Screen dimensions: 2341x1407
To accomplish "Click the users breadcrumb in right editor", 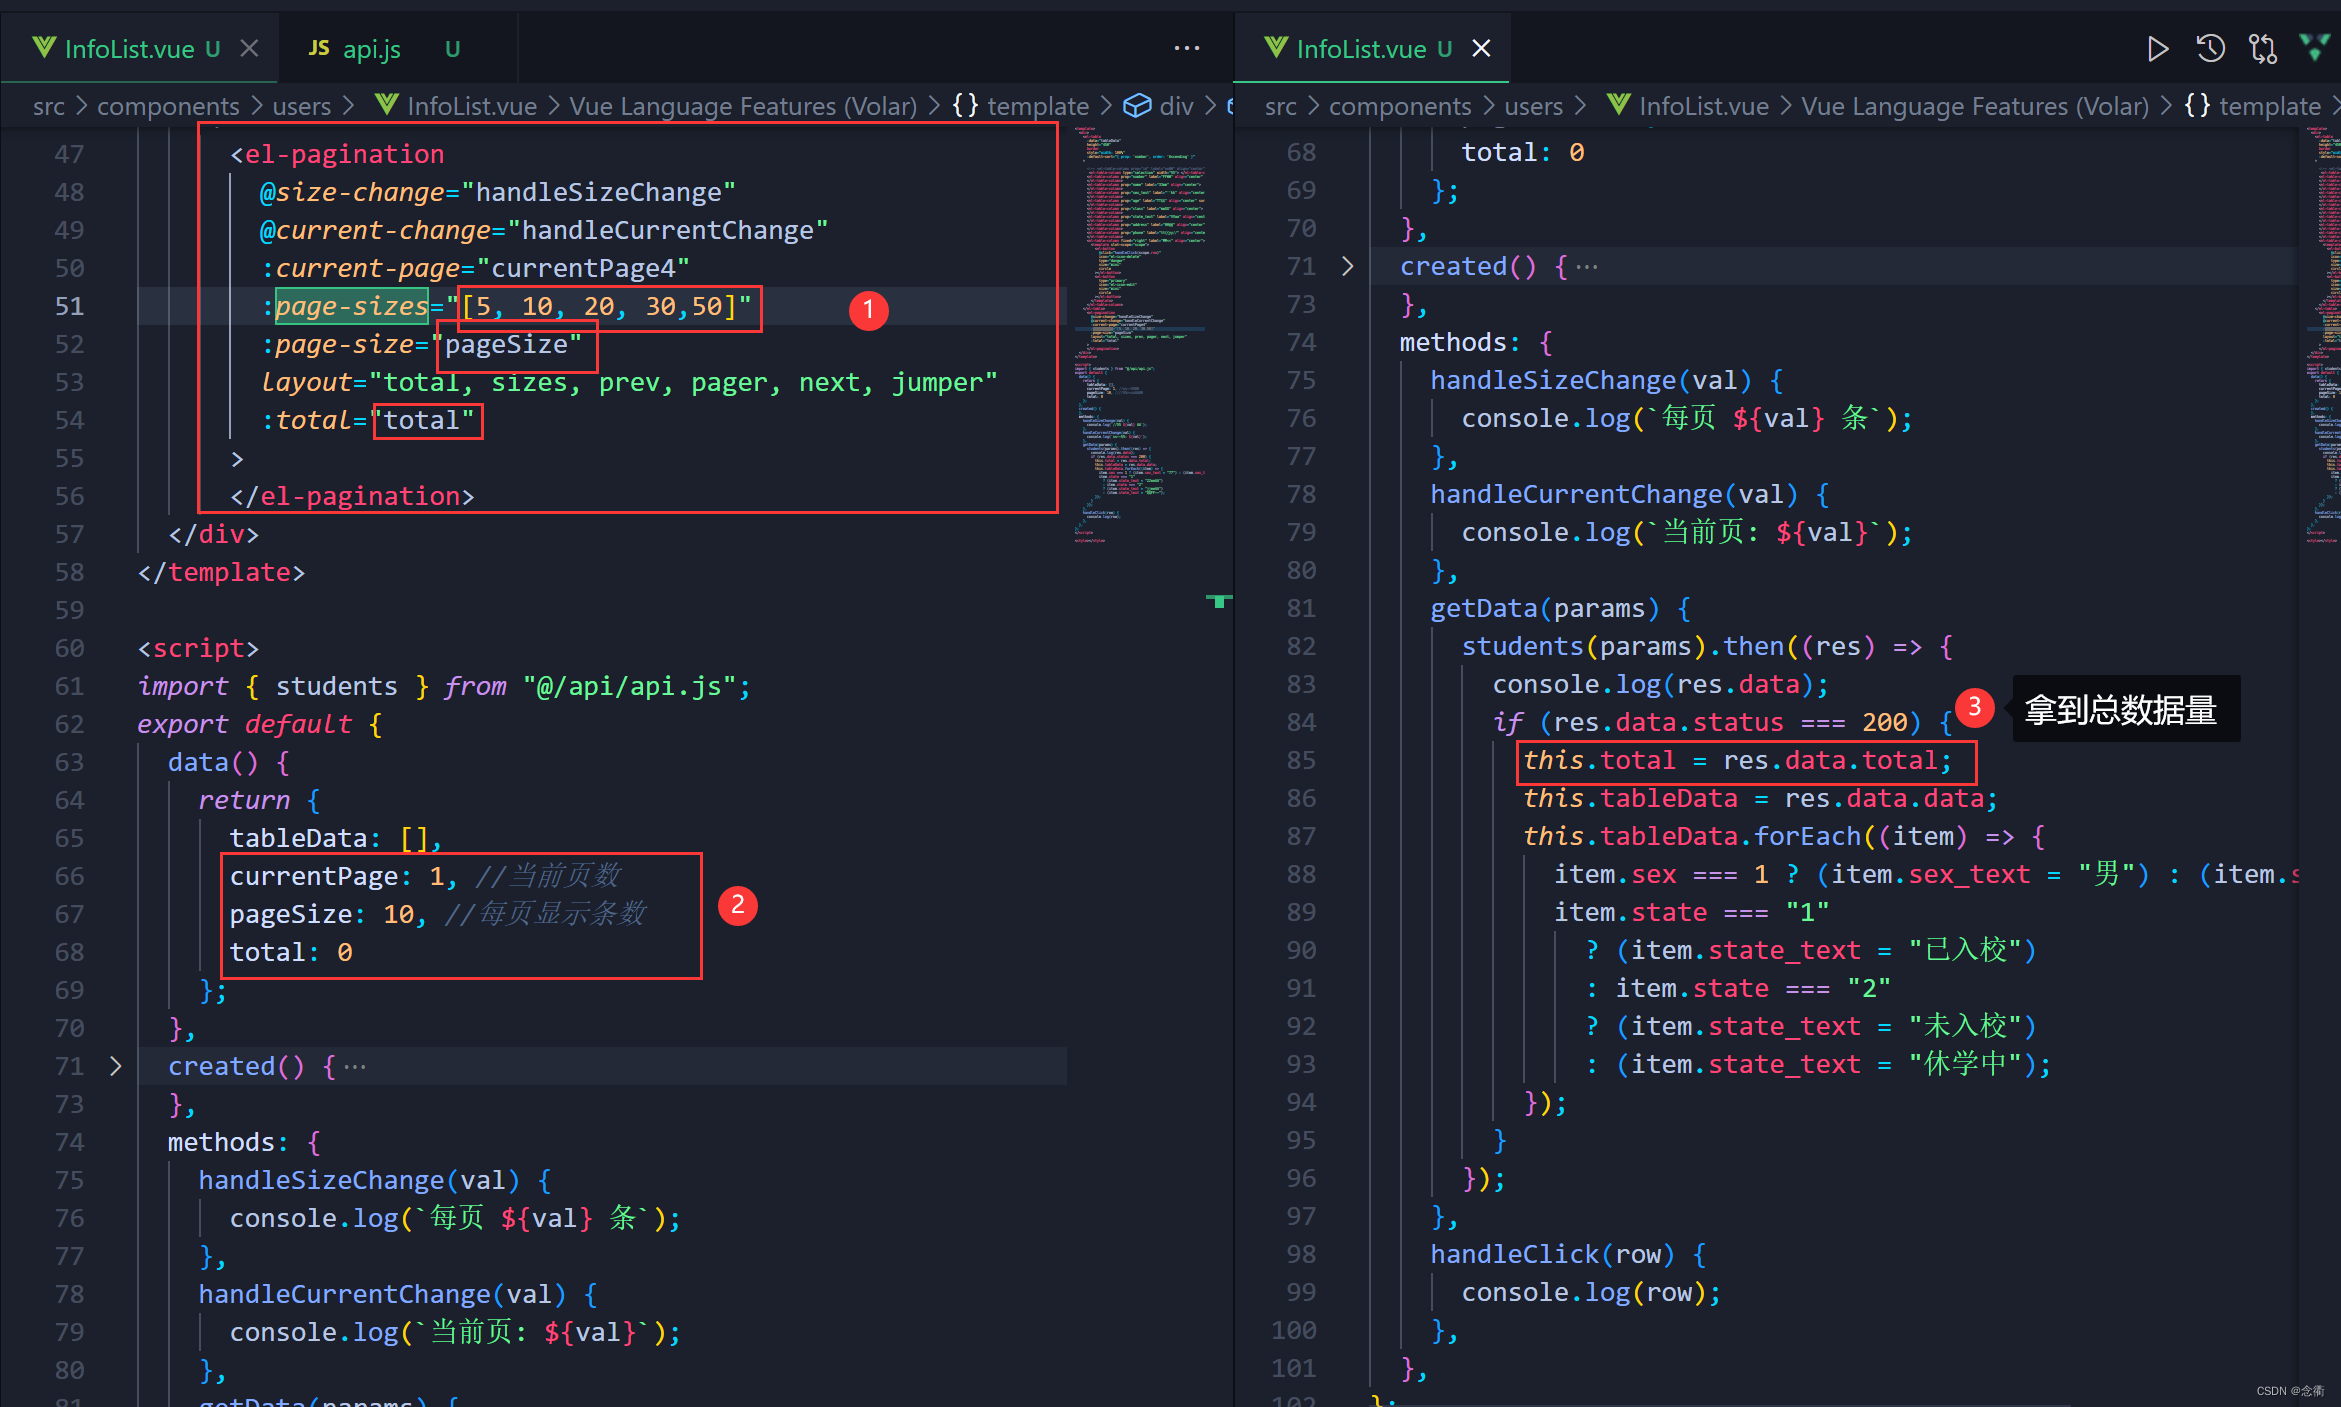I will pos(1533,106).
